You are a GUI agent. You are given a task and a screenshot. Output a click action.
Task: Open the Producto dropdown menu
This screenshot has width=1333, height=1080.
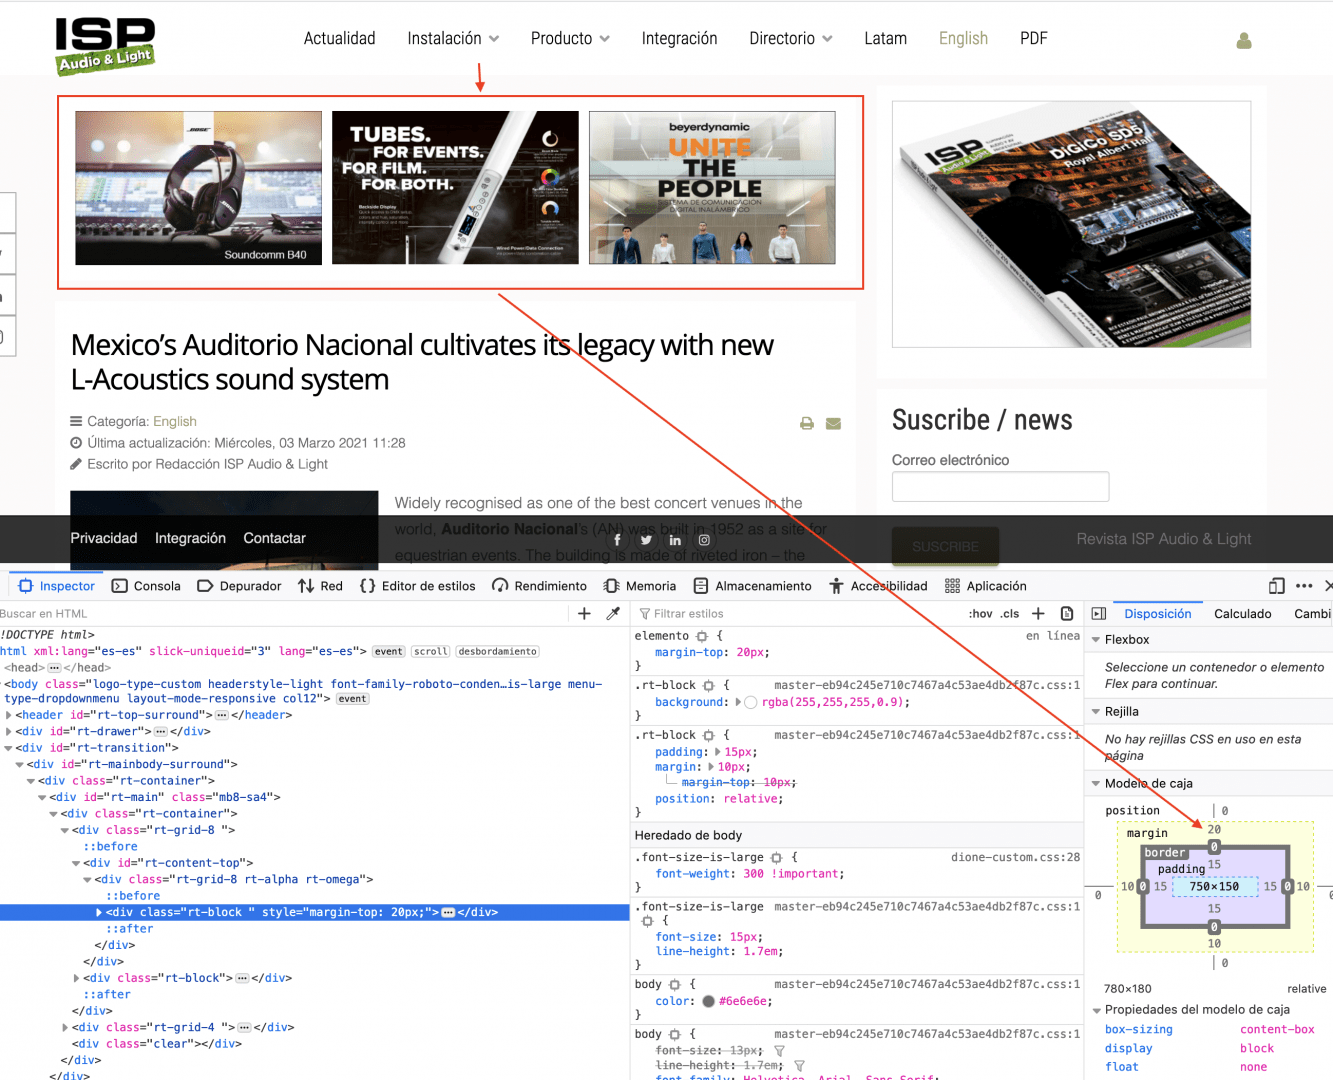[x=570, y=38]
